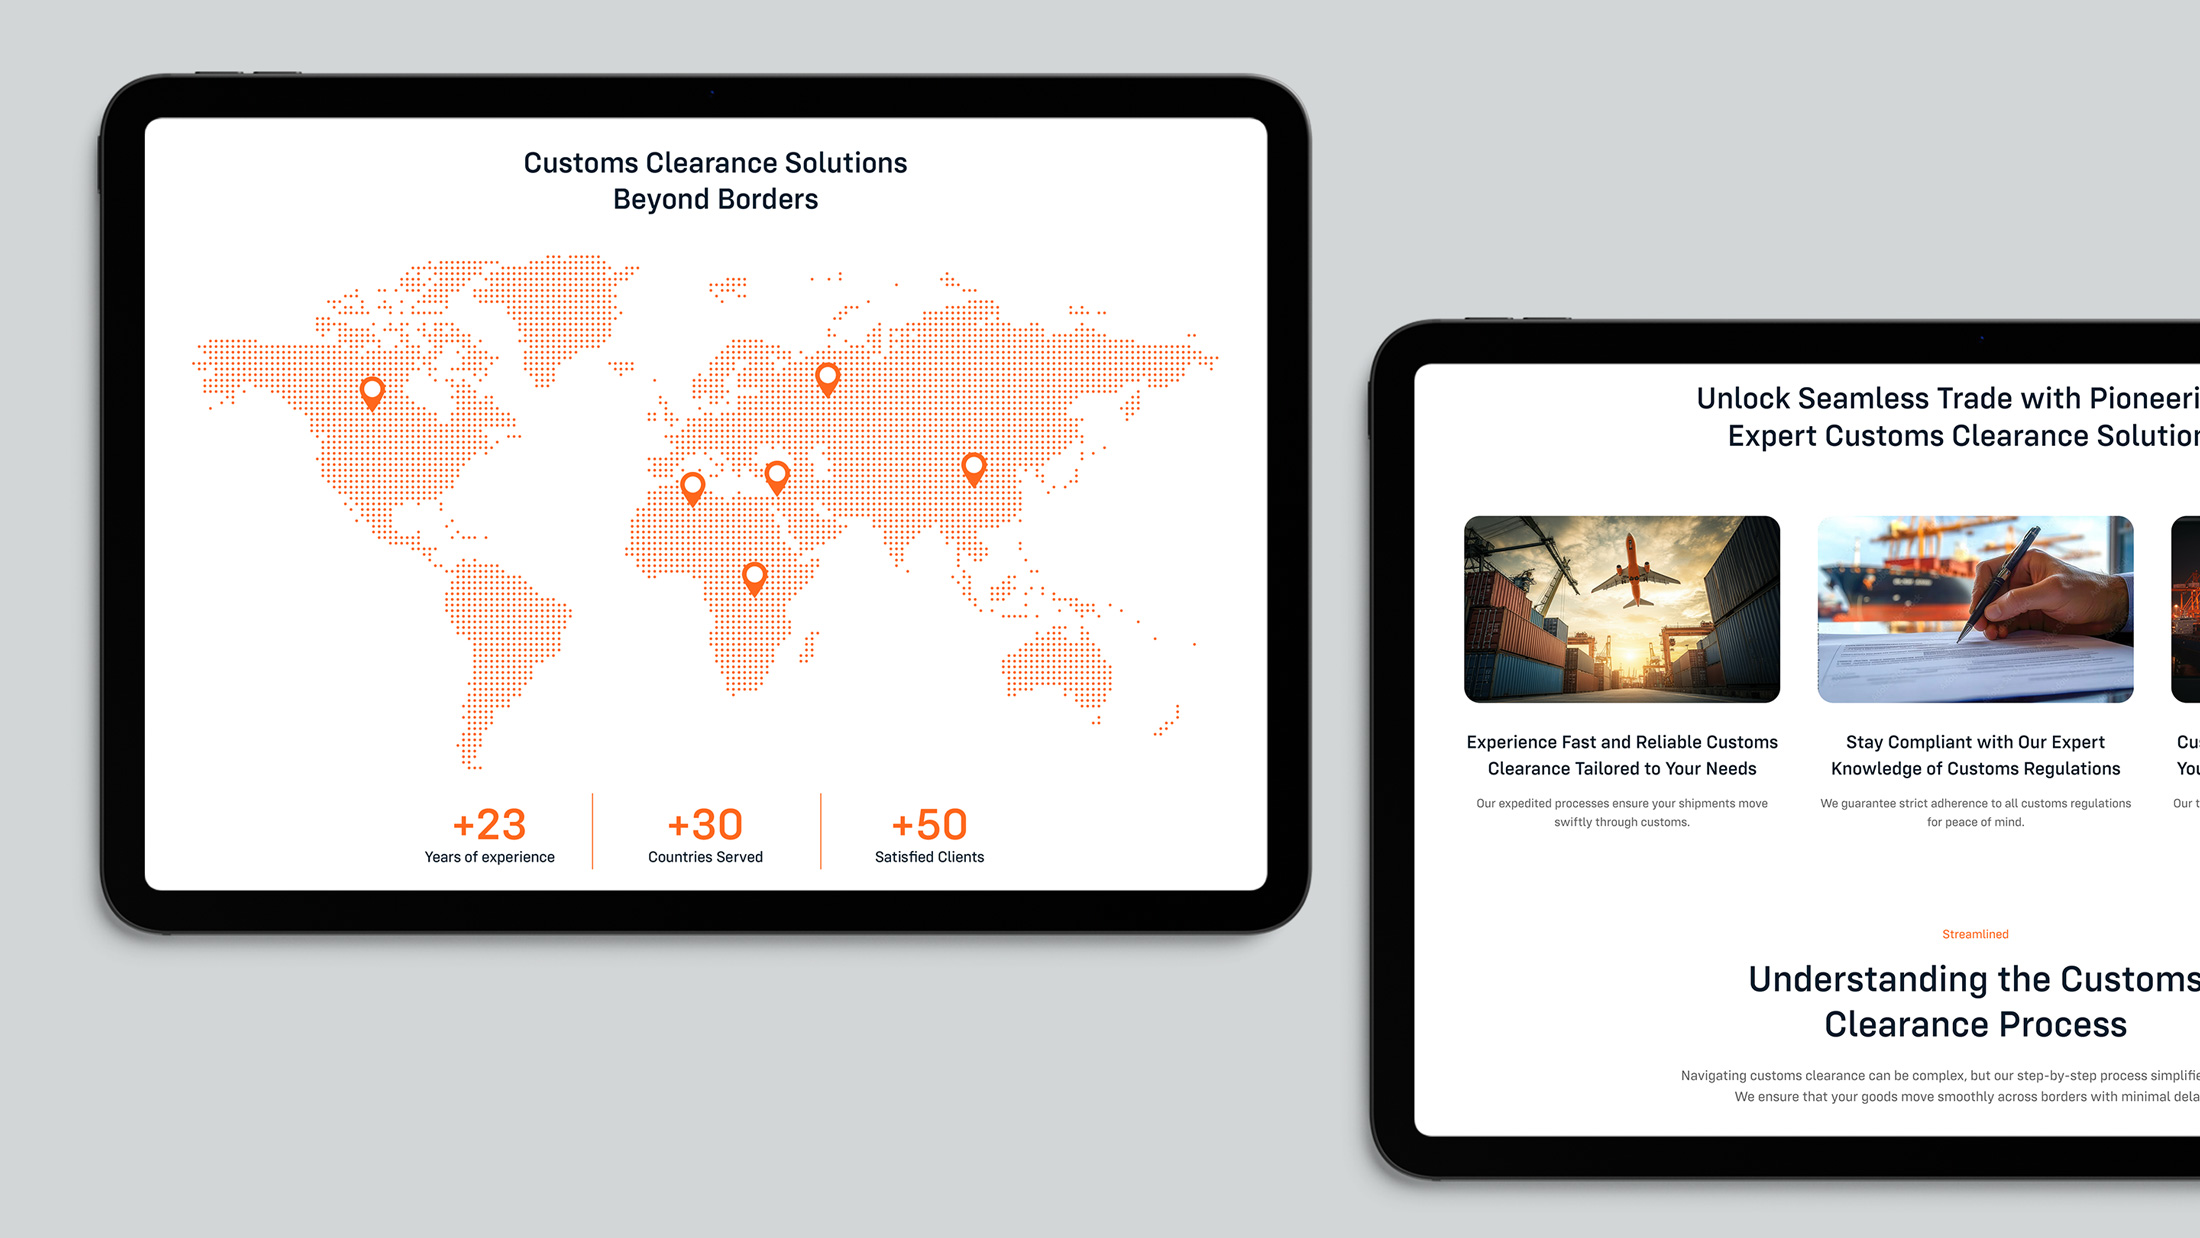Click the airplane over containers image
This screenshot has height=1238, width=2200.
click(x=1621, y=609)
